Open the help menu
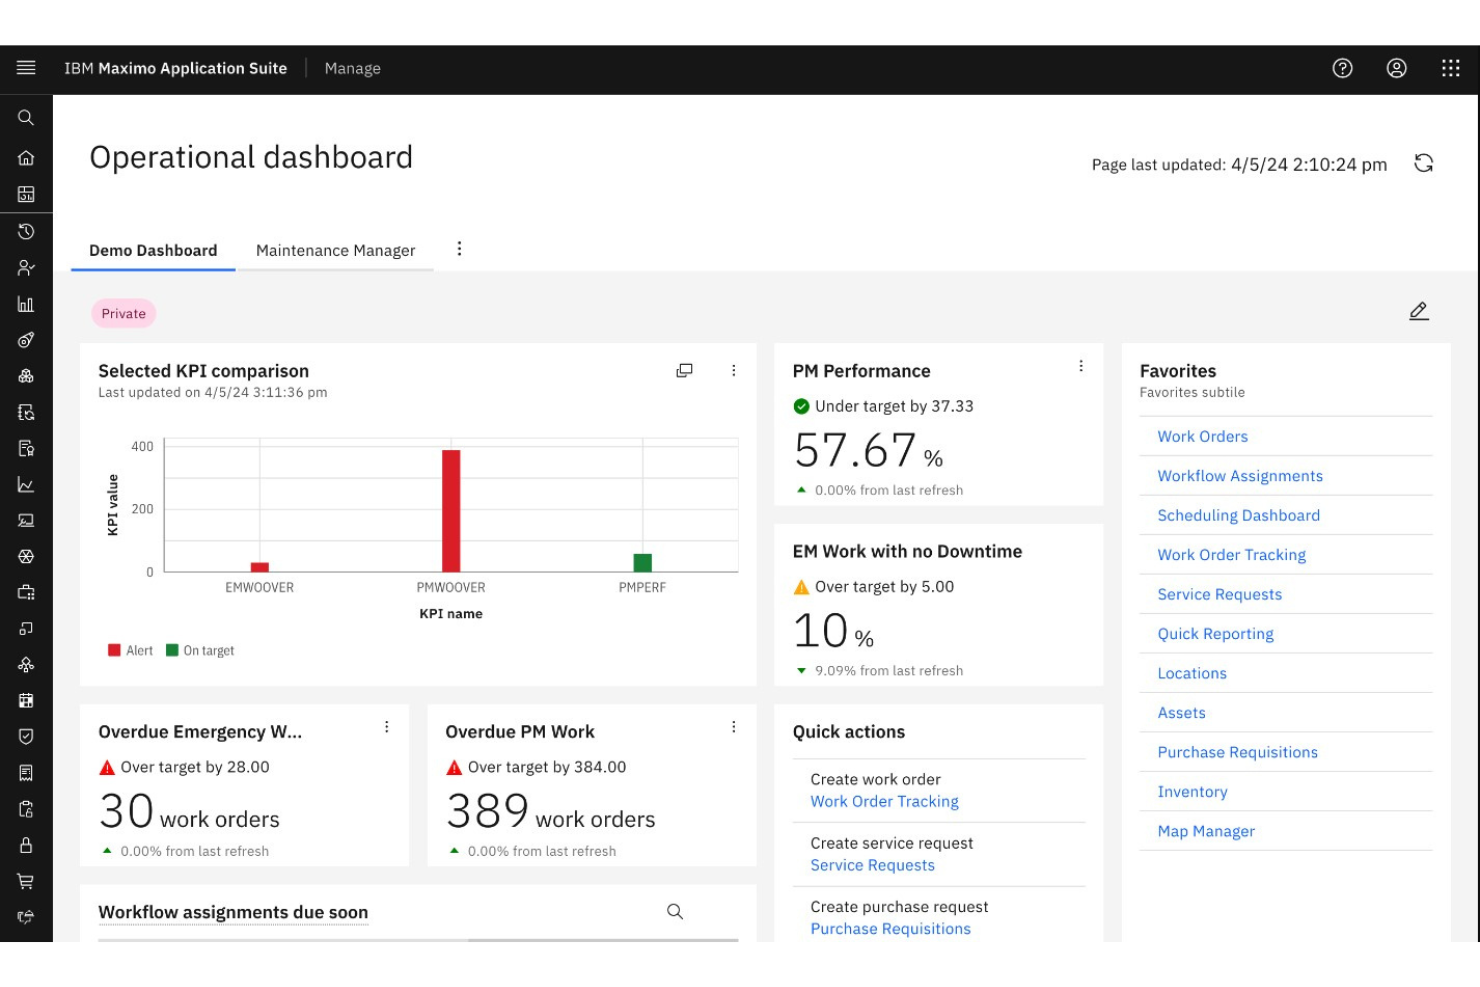 click(x=1342, y=68)
